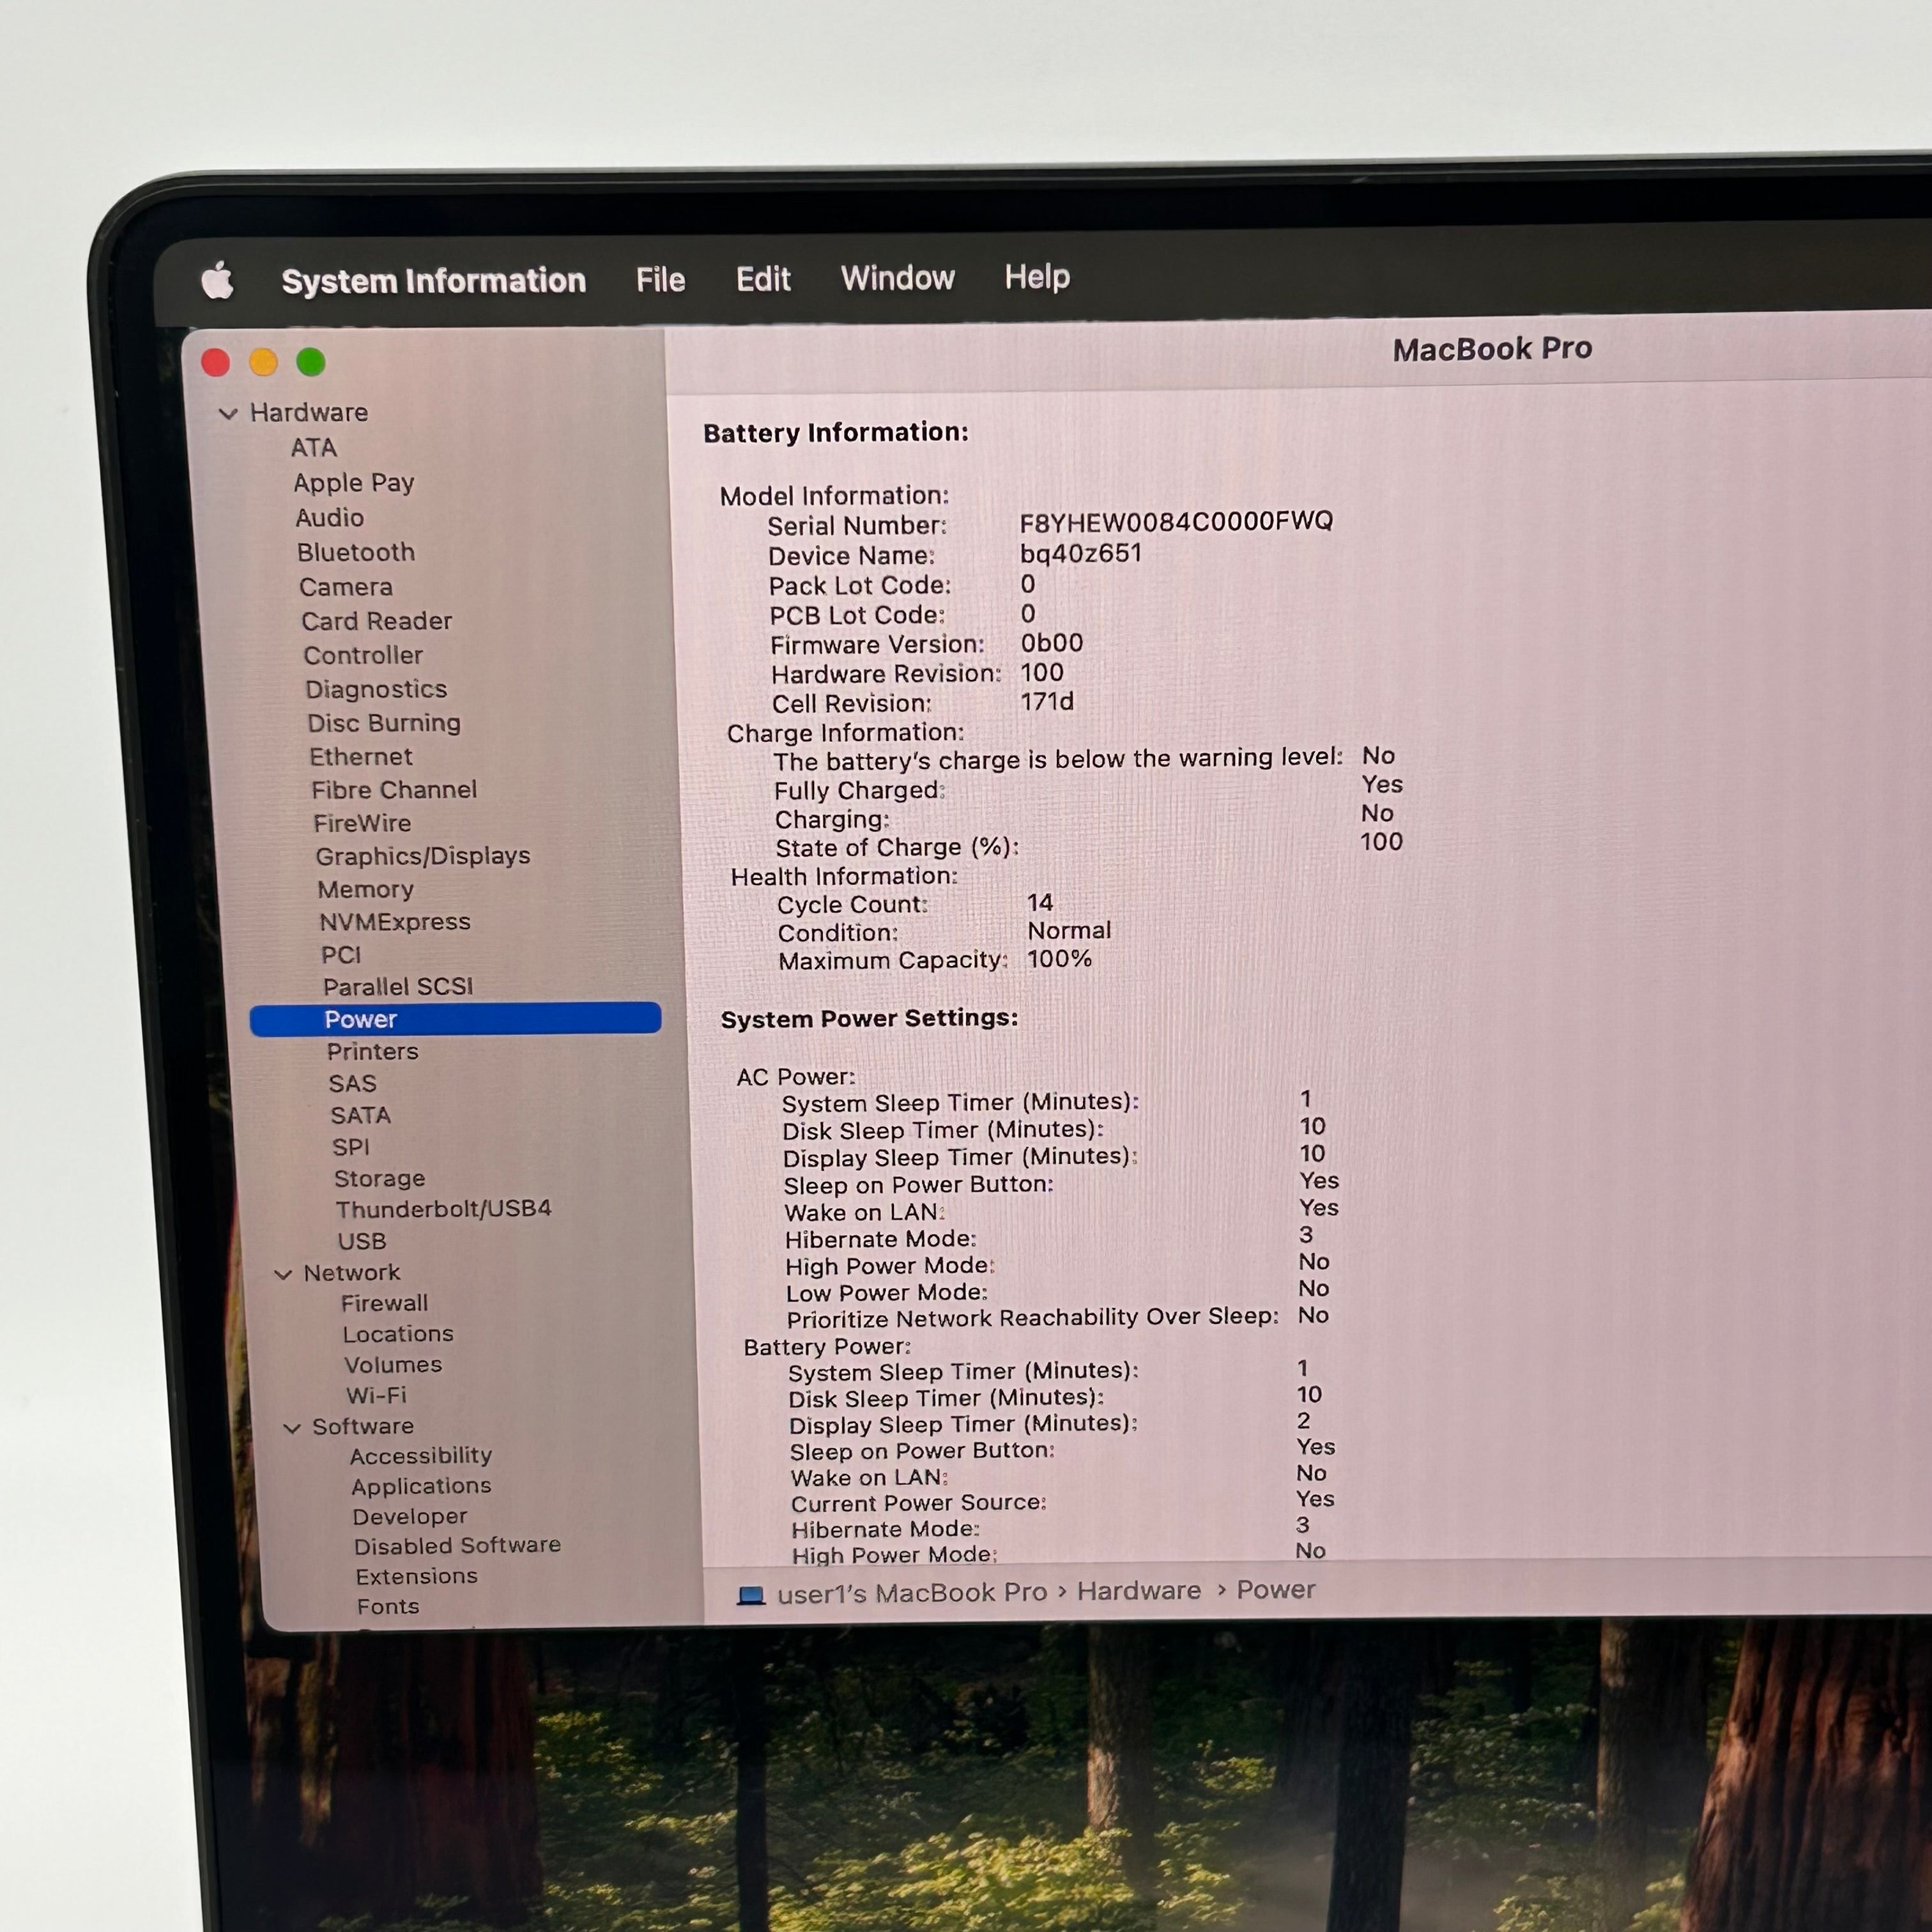Collapse the Network section chevron
The height and width of the screenshot is (1932, 1932).
click(283, 1274)
